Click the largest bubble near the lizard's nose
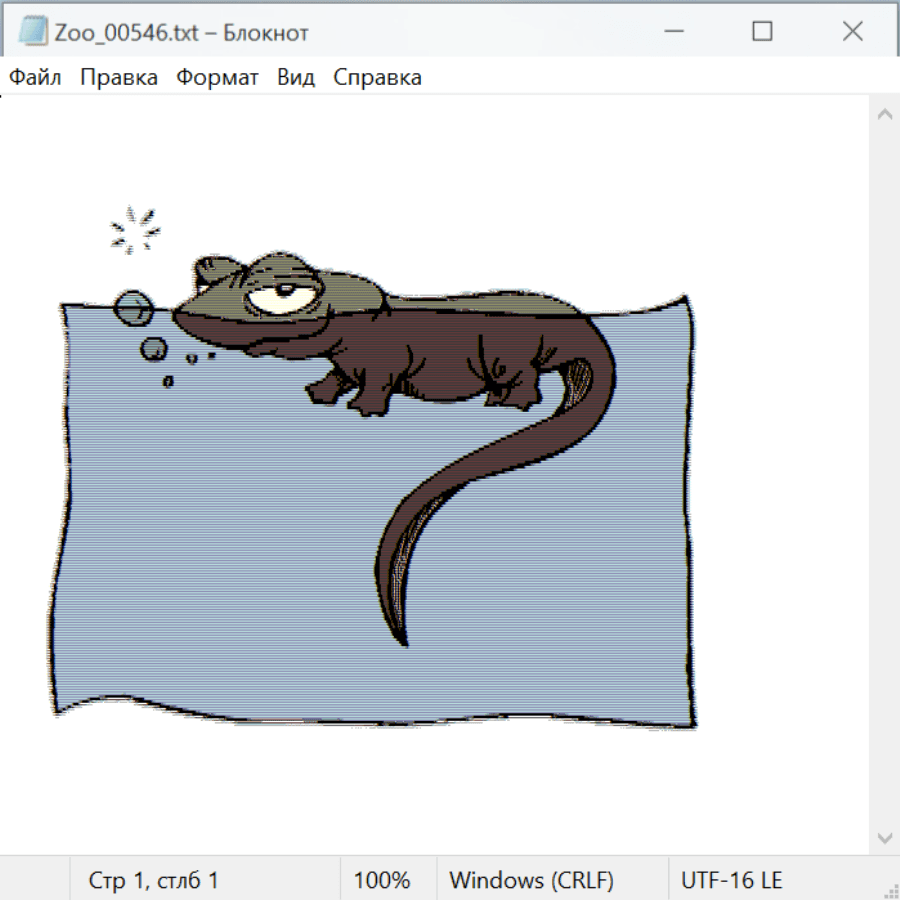 (133, 308)
